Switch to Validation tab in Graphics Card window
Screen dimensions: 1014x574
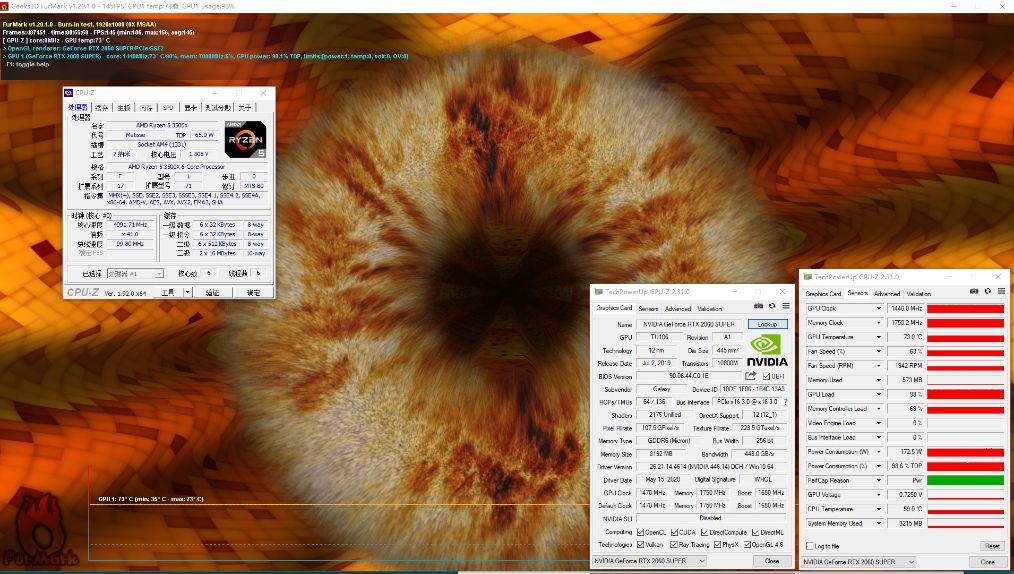[709, 308]
